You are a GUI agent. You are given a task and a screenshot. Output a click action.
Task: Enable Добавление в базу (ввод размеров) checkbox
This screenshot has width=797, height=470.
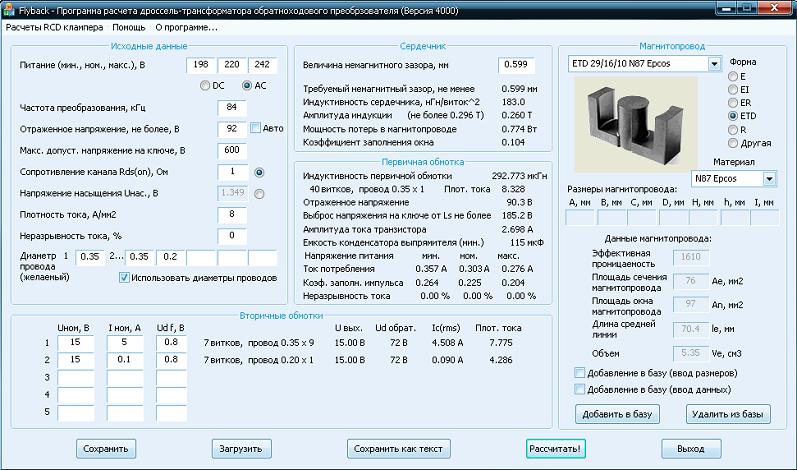pos(580,373)
